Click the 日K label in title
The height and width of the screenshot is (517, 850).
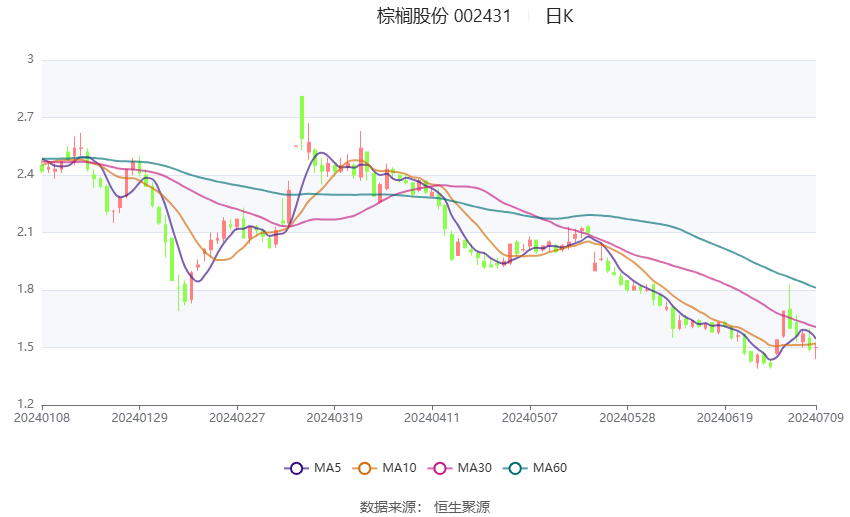coord(559,16)
